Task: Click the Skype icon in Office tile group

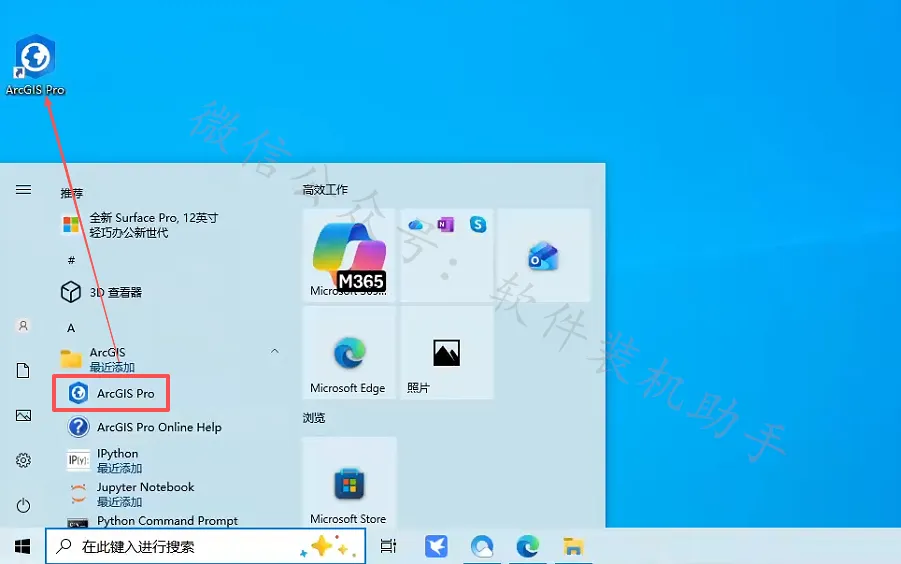Action: click(478, 224)
